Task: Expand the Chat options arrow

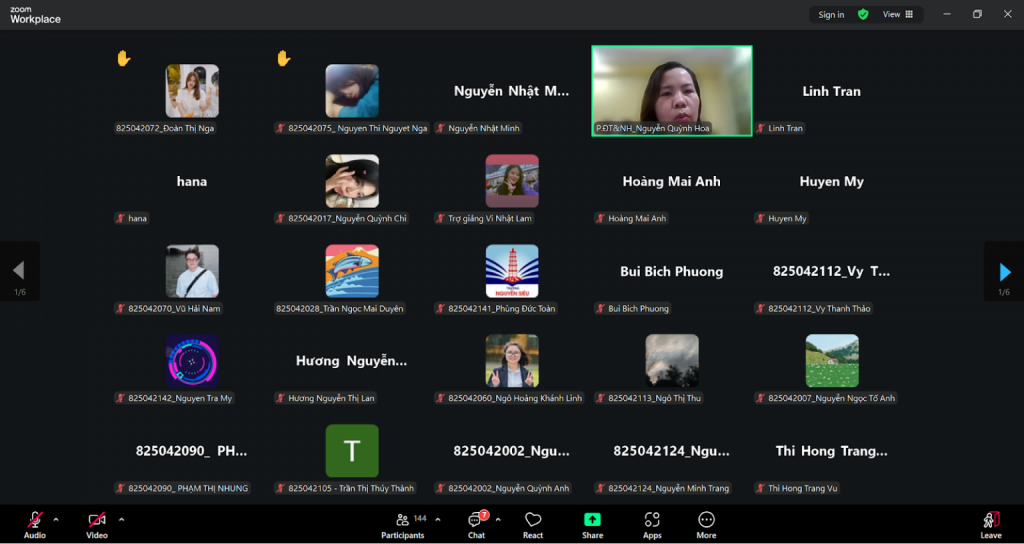Action: click(498, 519)
